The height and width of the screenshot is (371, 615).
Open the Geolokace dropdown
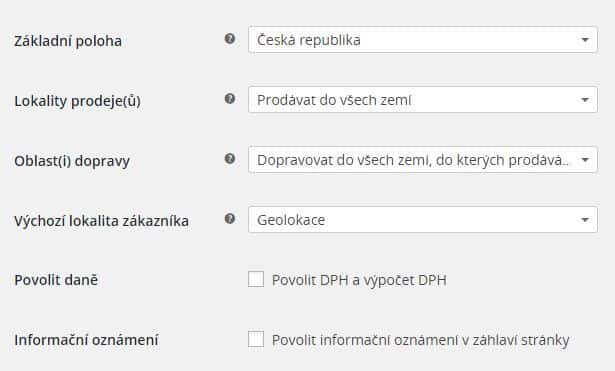click(x=423, y=220)
